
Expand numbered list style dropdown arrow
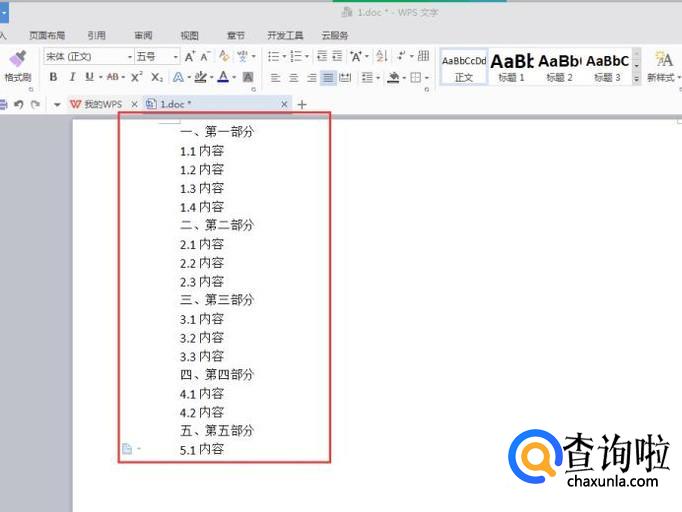(307, 56)
